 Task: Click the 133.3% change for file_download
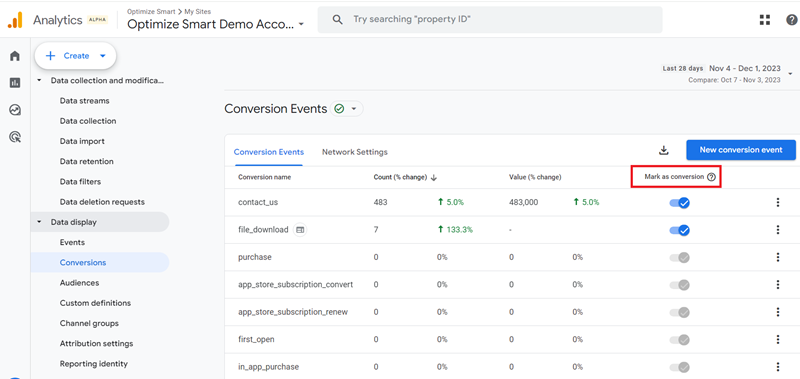455,230
